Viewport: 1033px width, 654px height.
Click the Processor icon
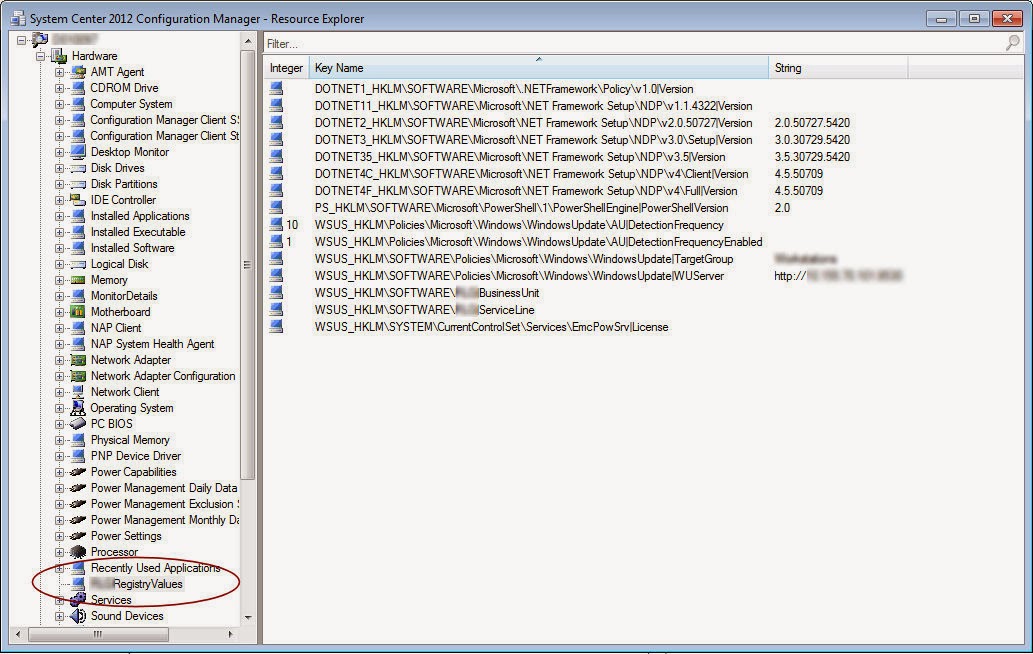click(x=78, y=552)
